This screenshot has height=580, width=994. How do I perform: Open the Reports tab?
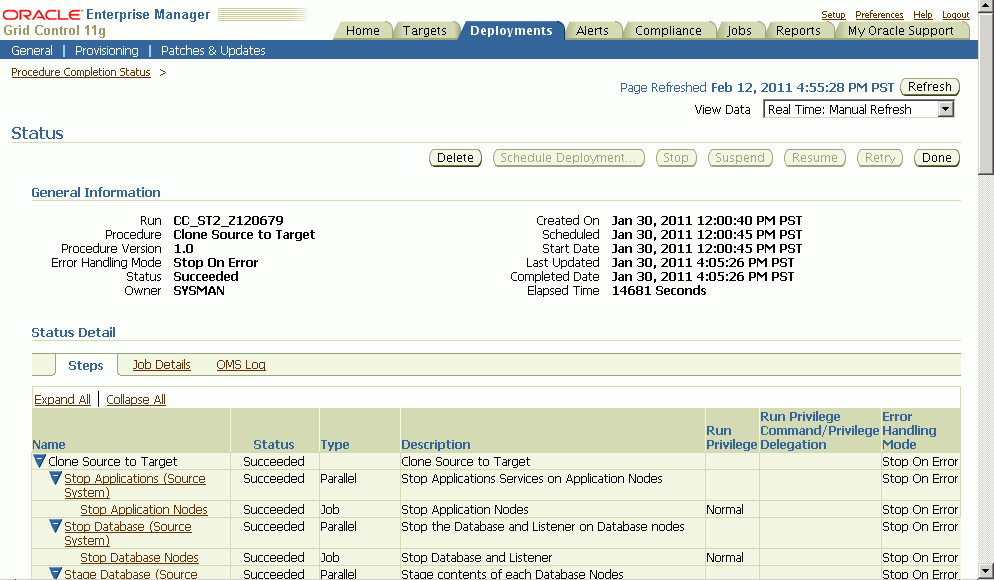798,30
